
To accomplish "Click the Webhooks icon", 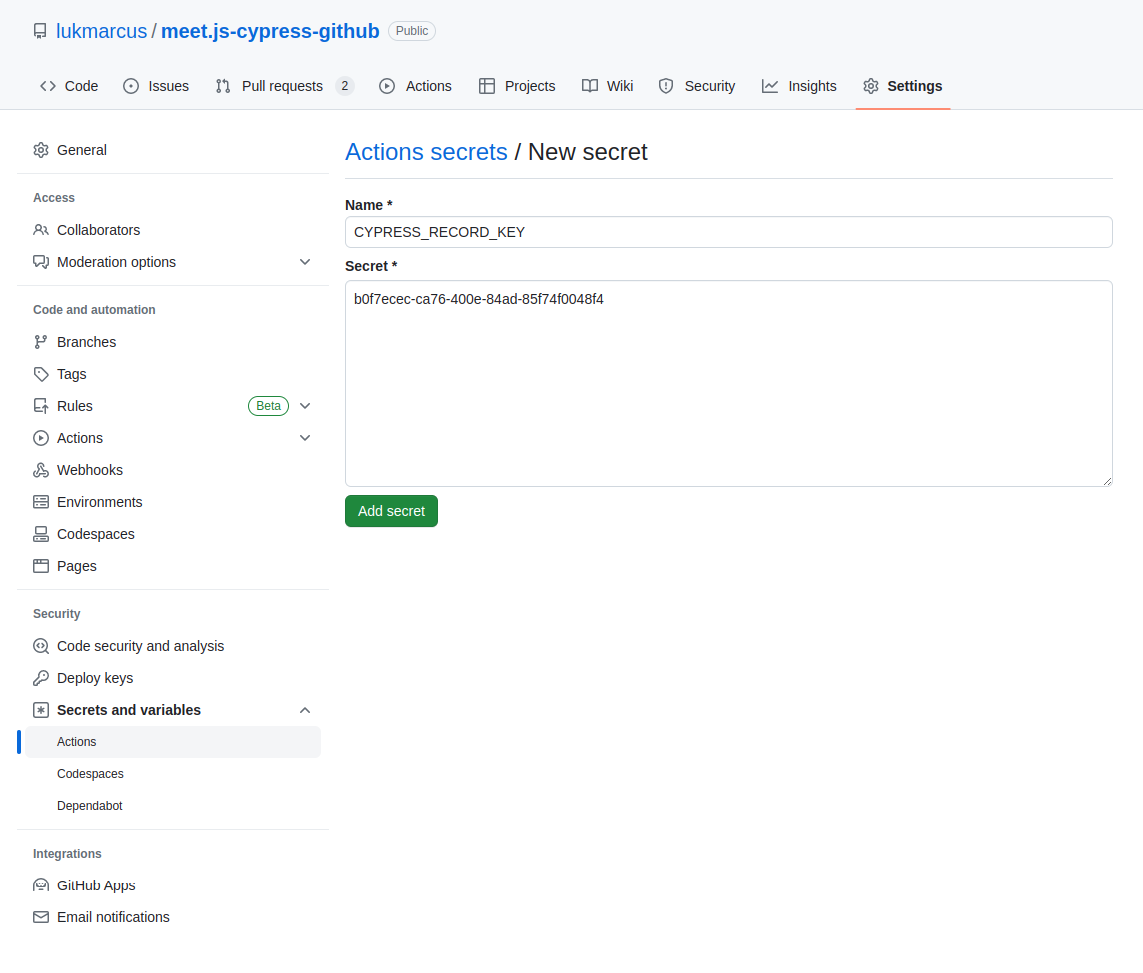I will click(41, 471).
